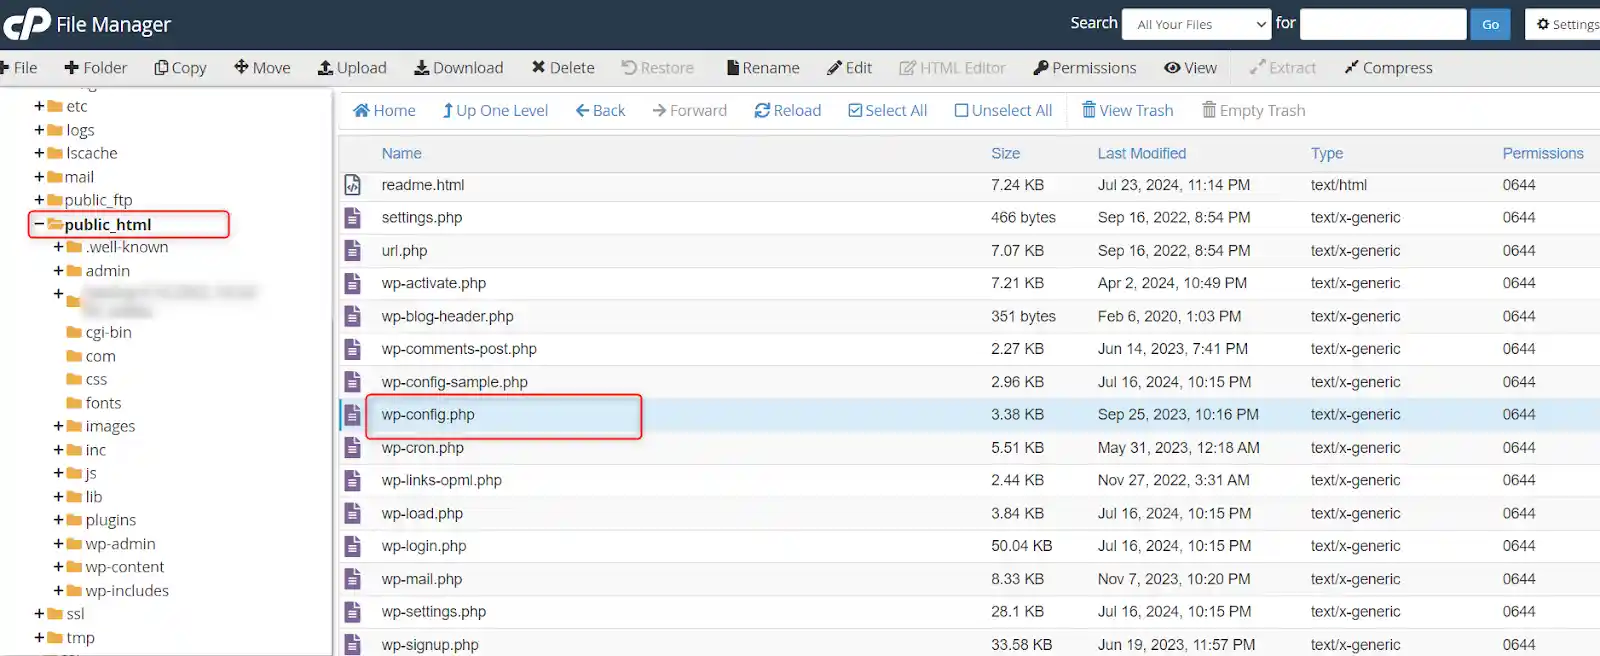Screen dimensions: 1600x656
Task: Click the cPanel logo icon
Action: [x=26, y=24]
